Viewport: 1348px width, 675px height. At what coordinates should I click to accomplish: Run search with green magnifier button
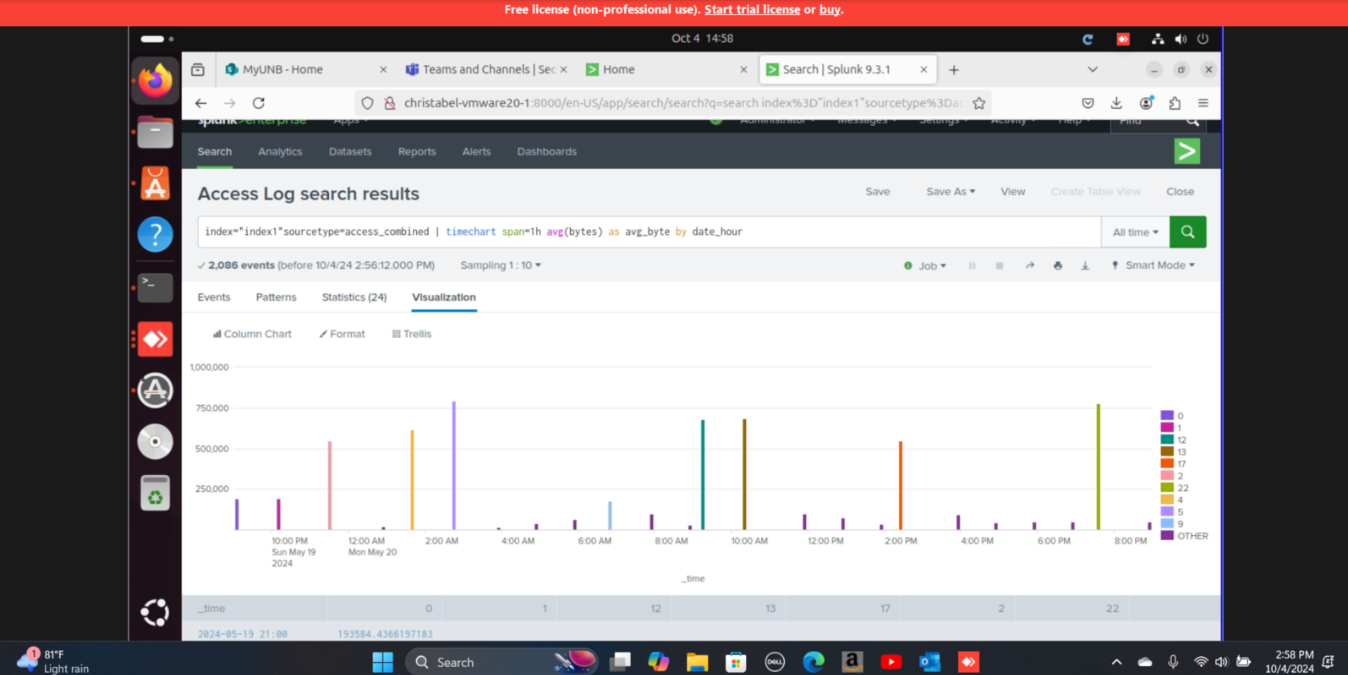click(1187, 232)
